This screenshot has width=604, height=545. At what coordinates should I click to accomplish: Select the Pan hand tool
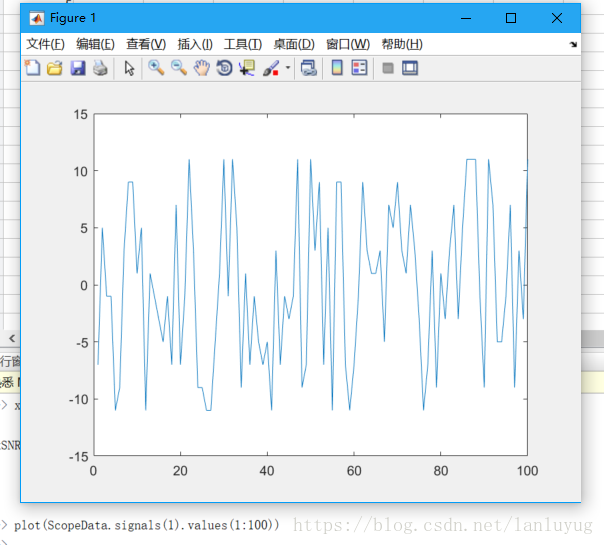point(201,68)
